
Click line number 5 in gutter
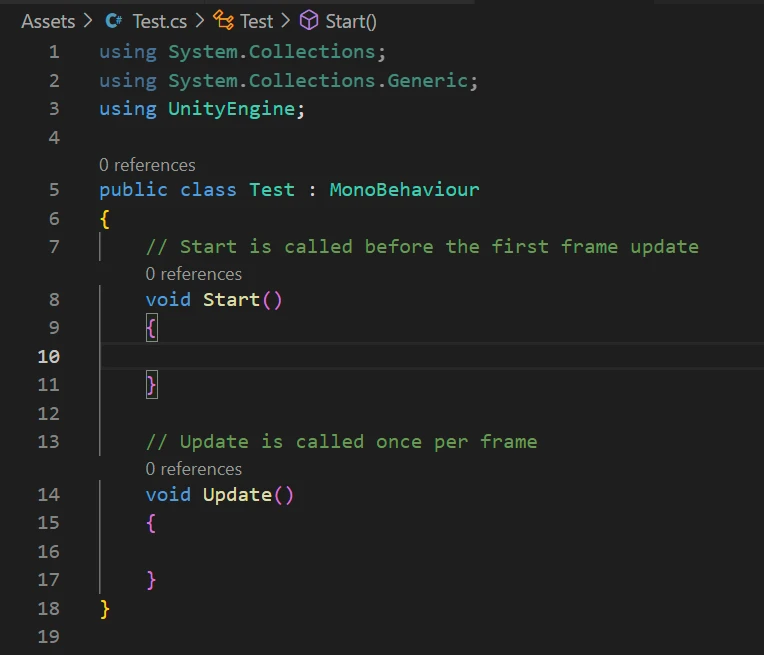(x=54, y=190)
